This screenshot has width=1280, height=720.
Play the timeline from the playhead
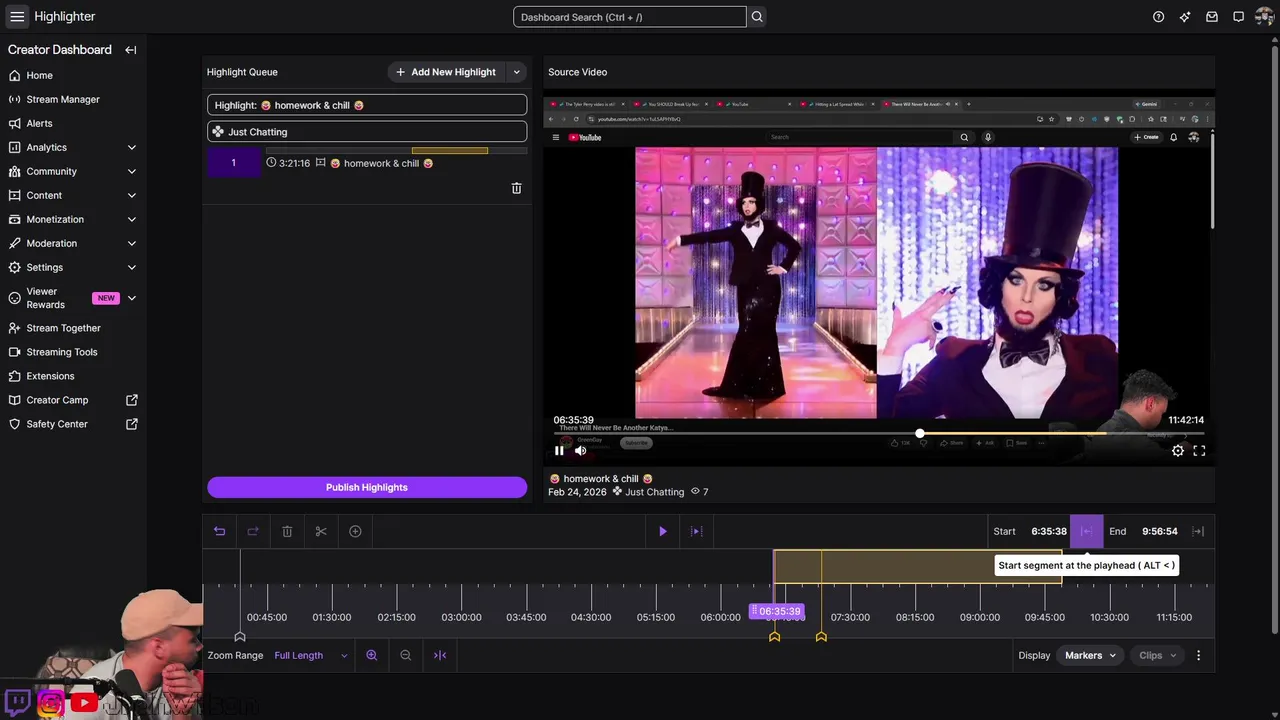662,531
